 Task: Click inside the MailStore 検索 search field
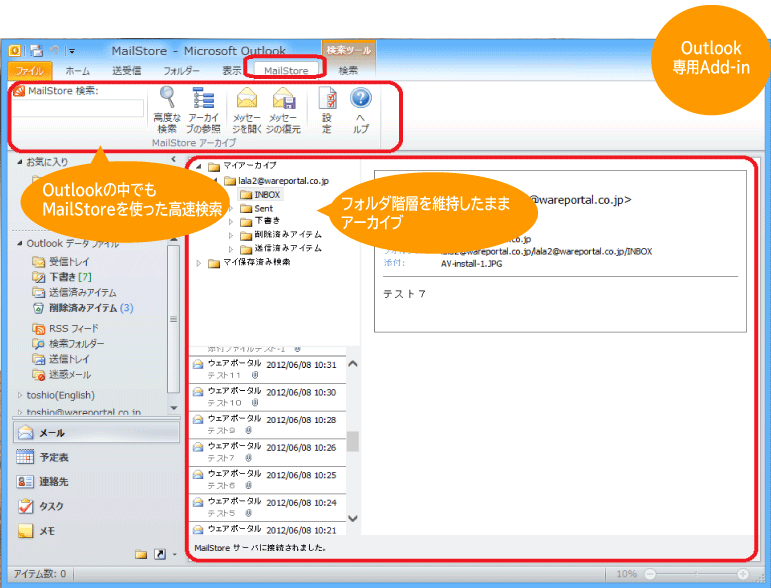click(x=78, y=108)
